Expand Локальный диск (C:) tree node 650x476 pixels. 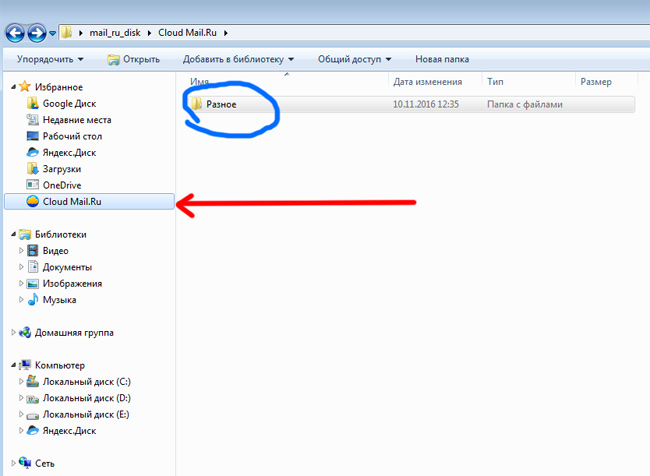click(21, 382)
